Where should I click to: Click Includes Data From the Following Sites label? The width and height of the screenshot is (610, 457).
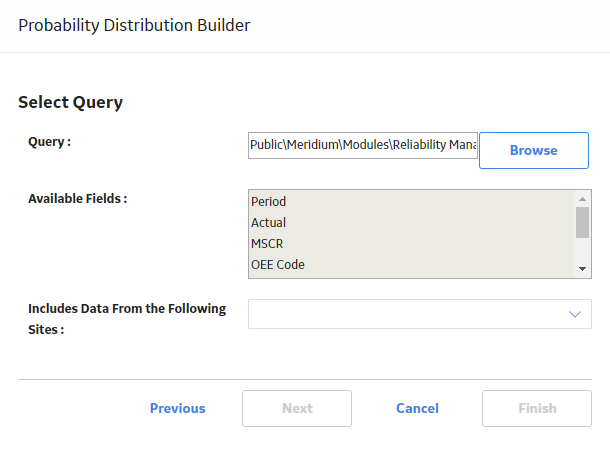coord(127,319)
